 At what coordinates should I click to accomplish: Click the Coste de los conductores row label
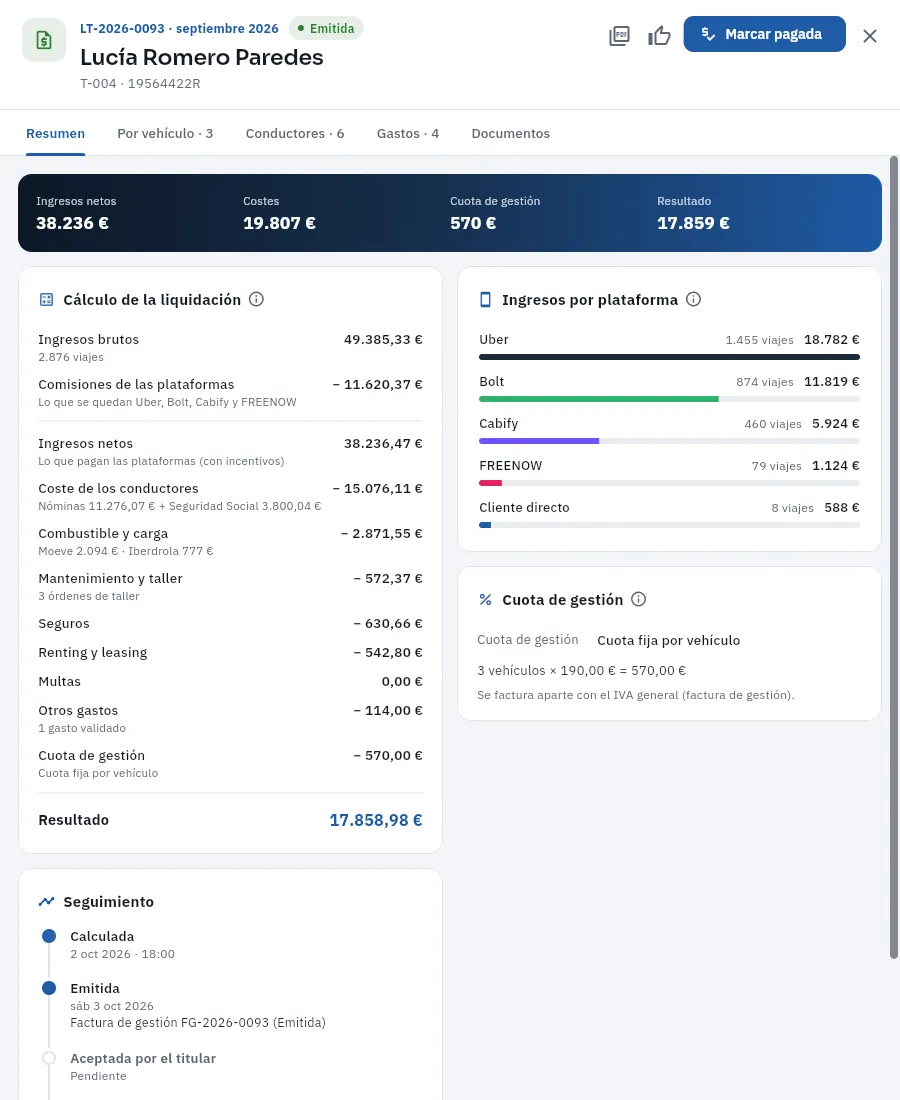coord(119,488)
